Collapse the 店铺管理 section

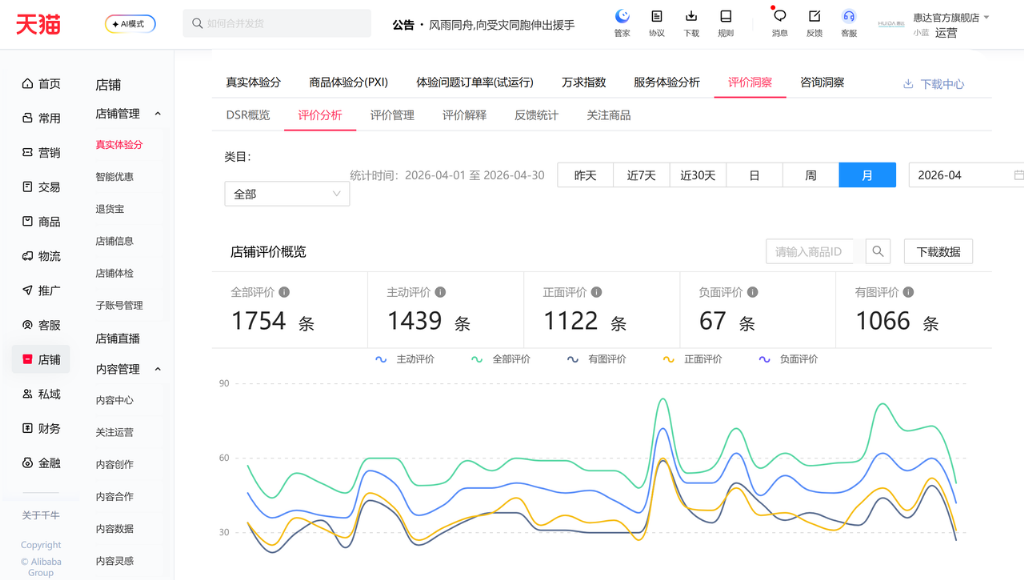pyautogui.click(x=157, y=114)
